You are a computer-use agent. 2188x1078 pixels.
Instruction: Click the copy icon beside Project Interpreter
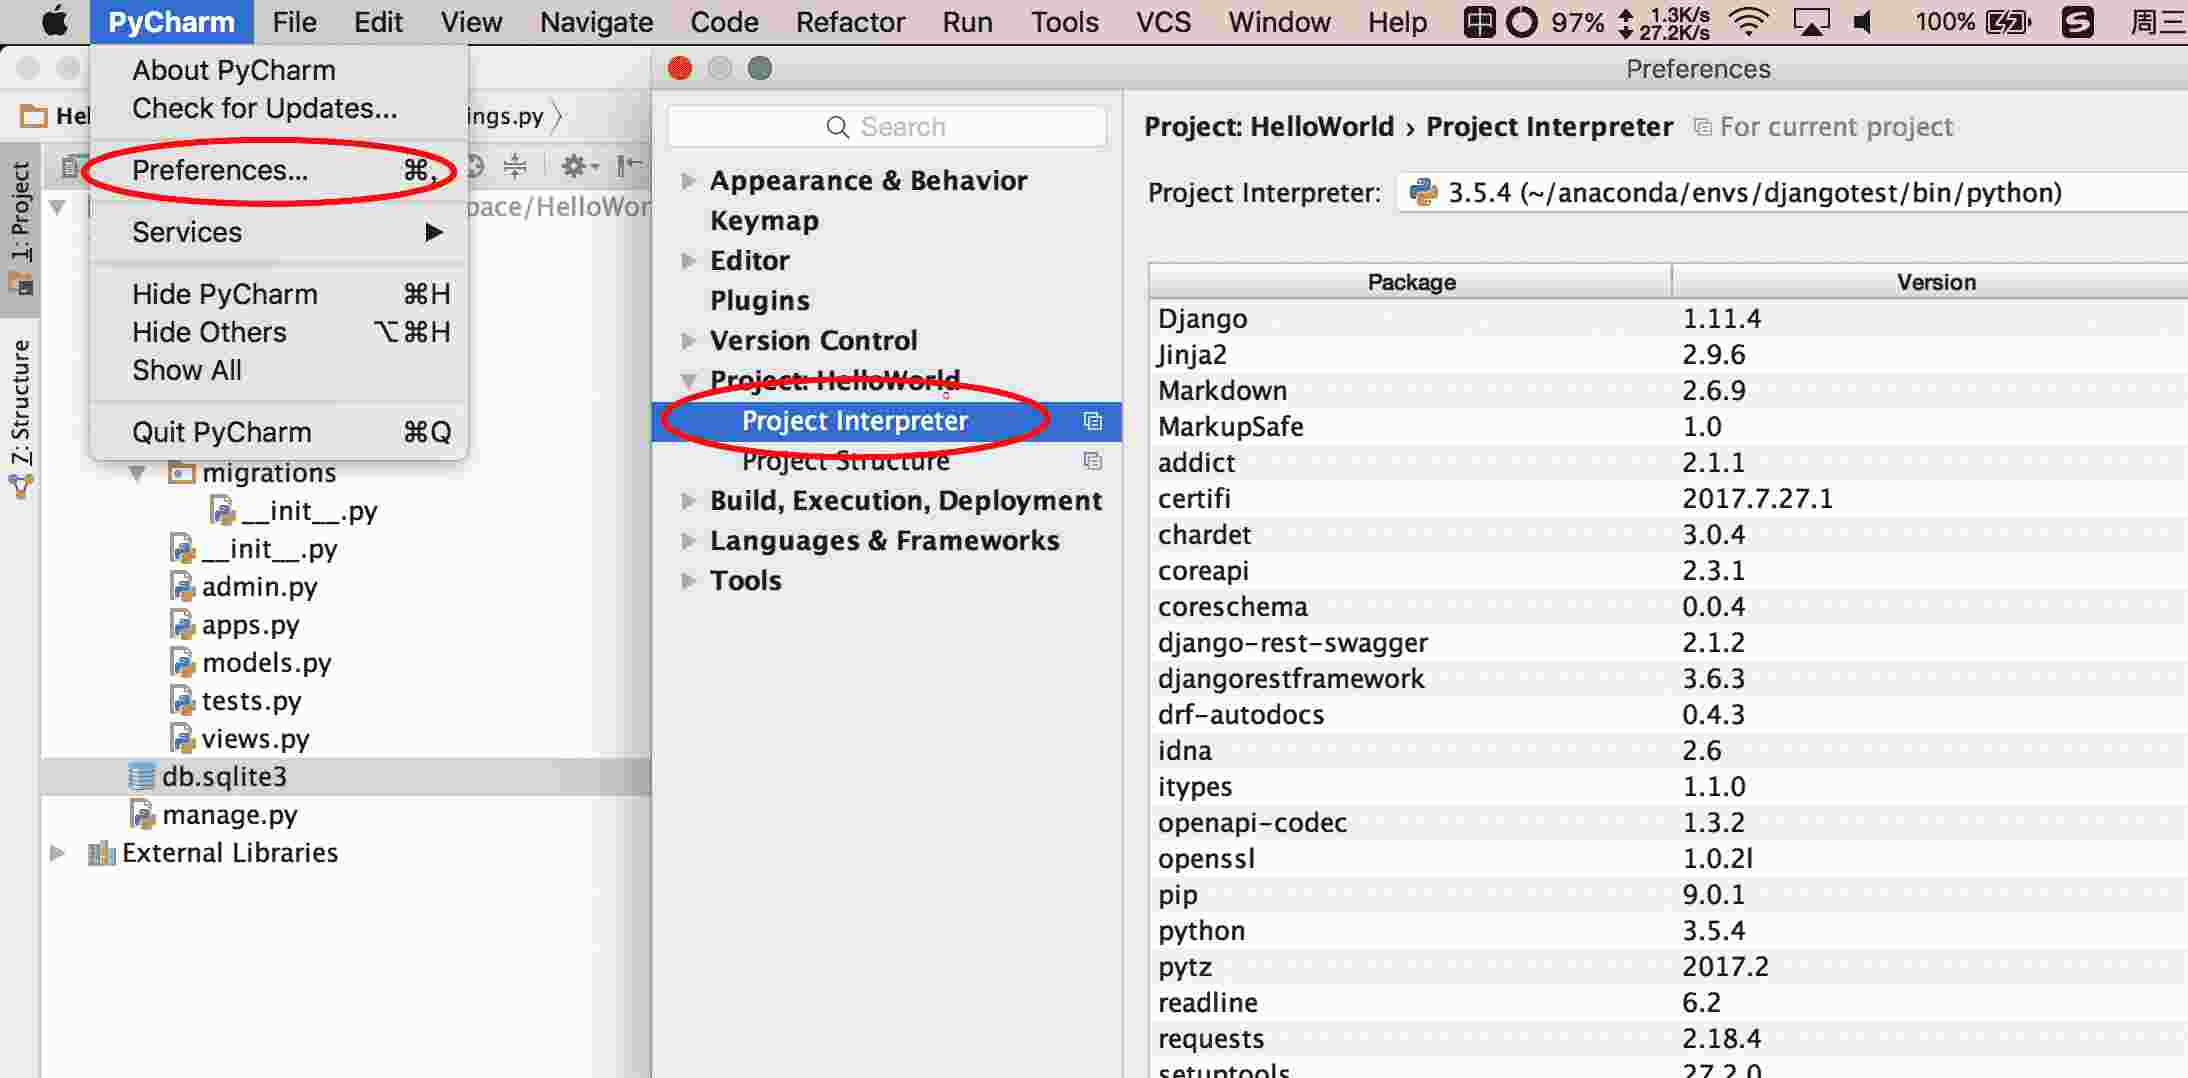1093,422
